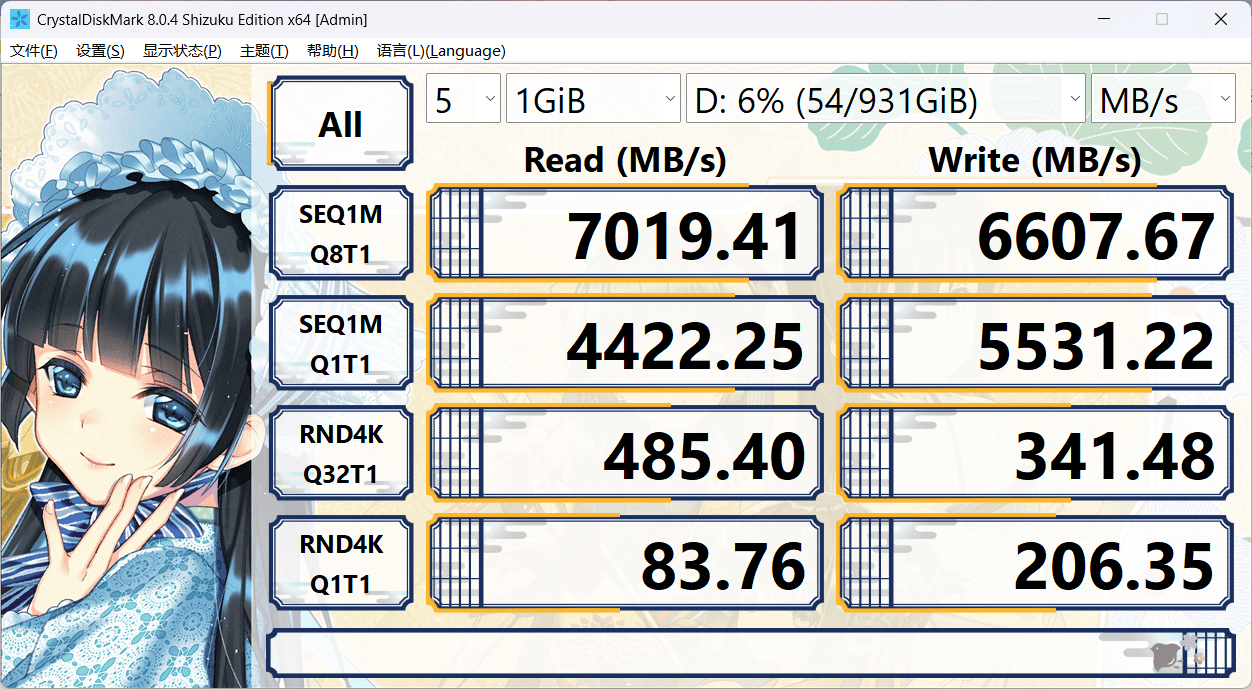Select the 6607.67 sequential write result
The height and width of the screenshot is (689, 1252).
(1035, 234)
